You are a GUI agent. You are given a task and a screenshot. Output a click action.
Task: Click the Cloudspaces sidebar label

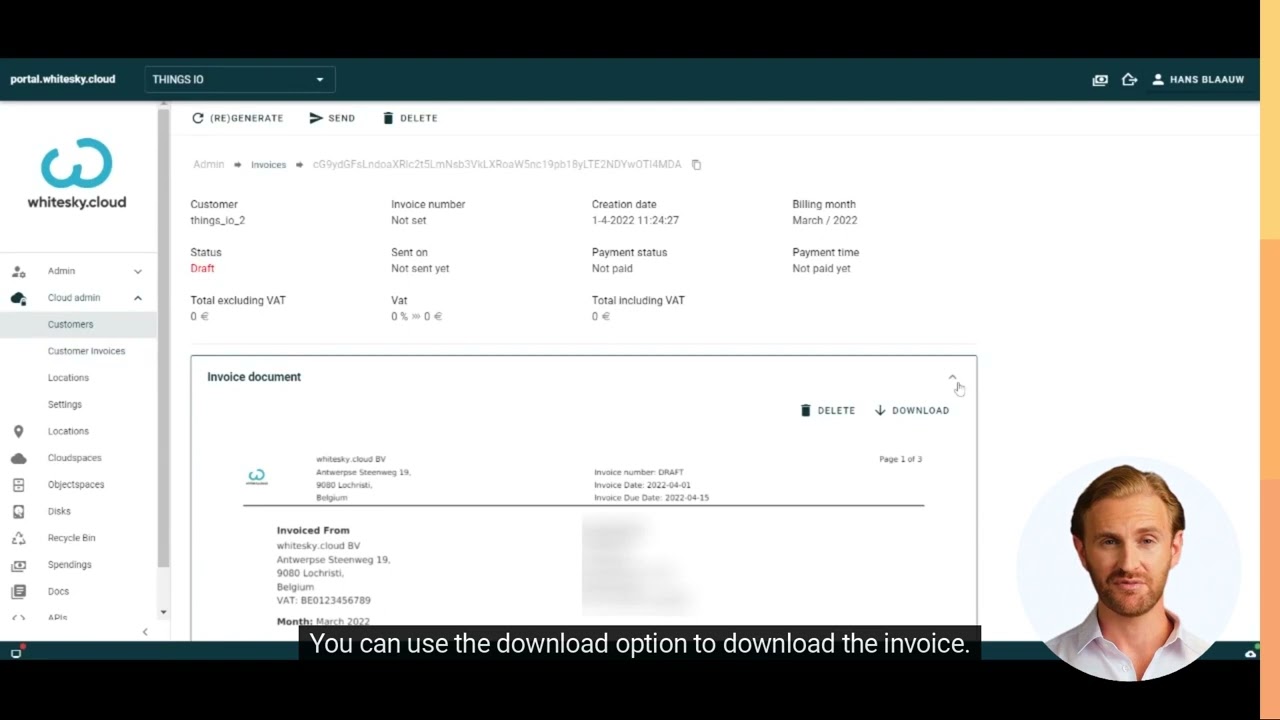[x=75, y=458]
